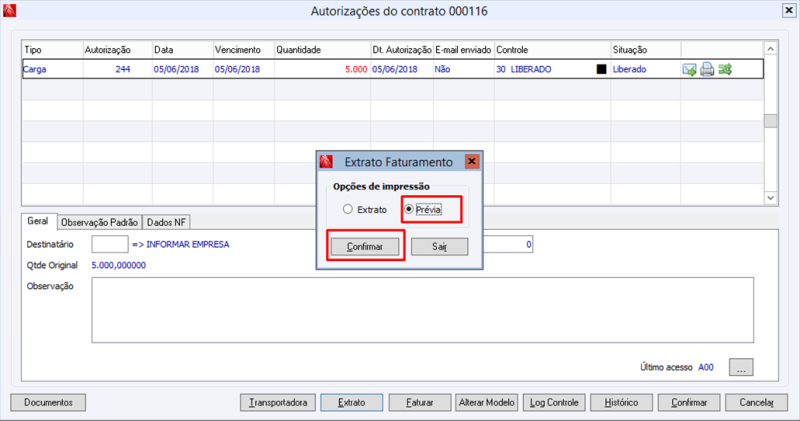The height and width of the screenshot is (421, 800).
Task: Click the ellipsis button beside Último acesso
Action: [741, 367]
